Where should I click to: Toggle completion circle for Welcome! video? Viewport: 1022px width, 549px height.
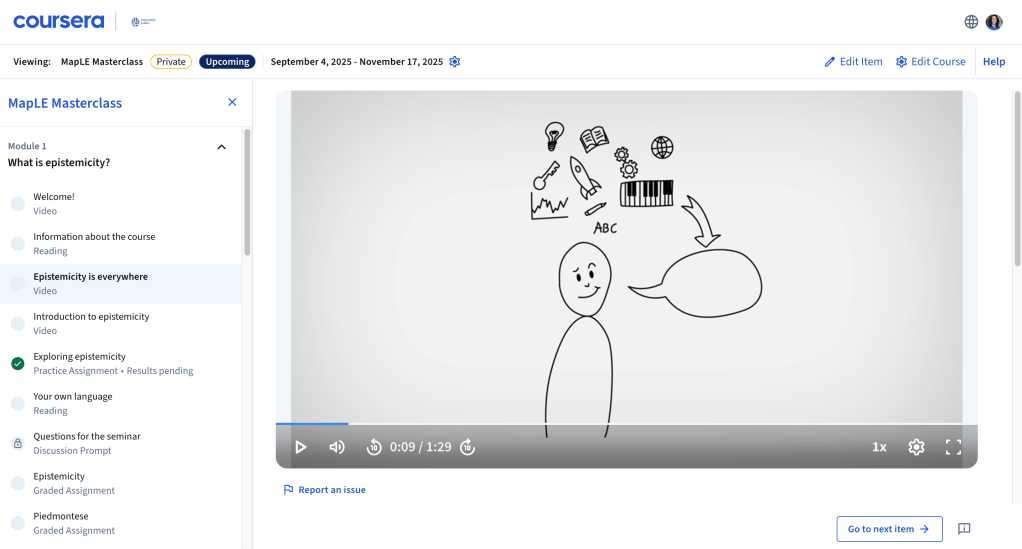click(17, 204)
